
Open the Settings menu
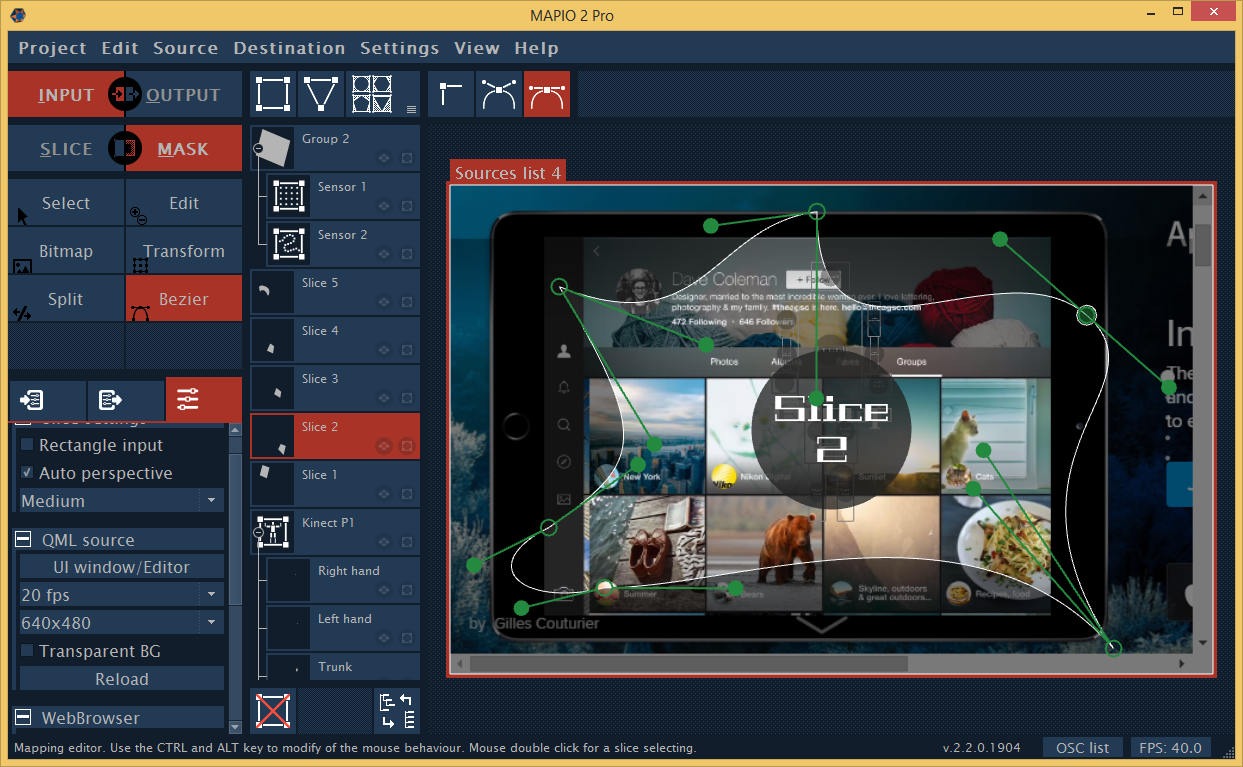(399, 48)
